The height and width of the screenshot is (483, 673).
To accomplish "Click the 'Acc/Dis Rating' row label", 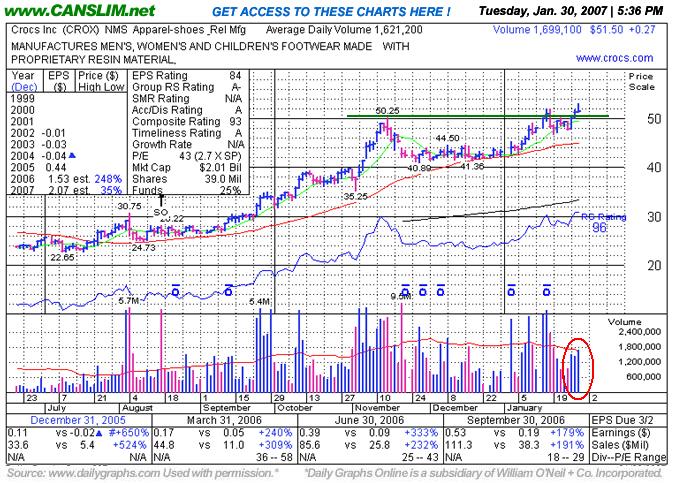I will coord(167,110).
